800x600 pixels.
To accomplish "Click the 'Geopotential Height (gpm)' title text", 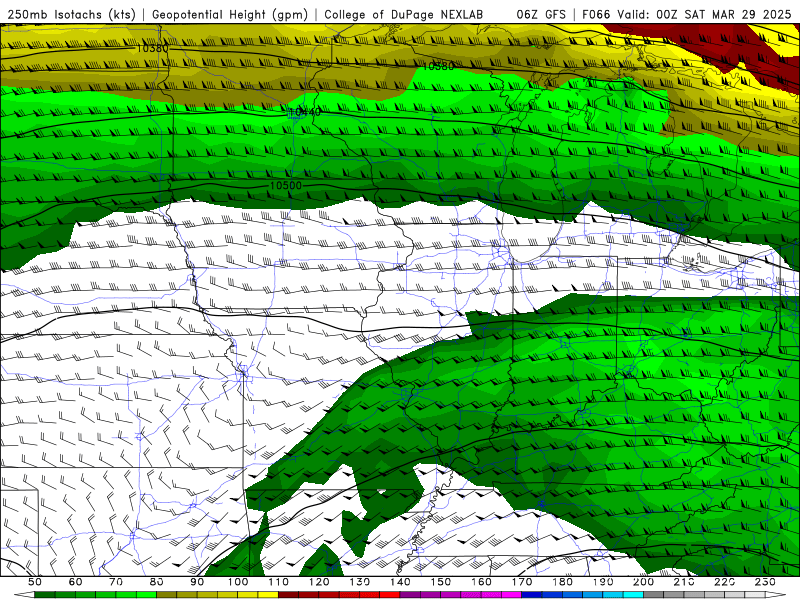I will (x=230, y=14).
